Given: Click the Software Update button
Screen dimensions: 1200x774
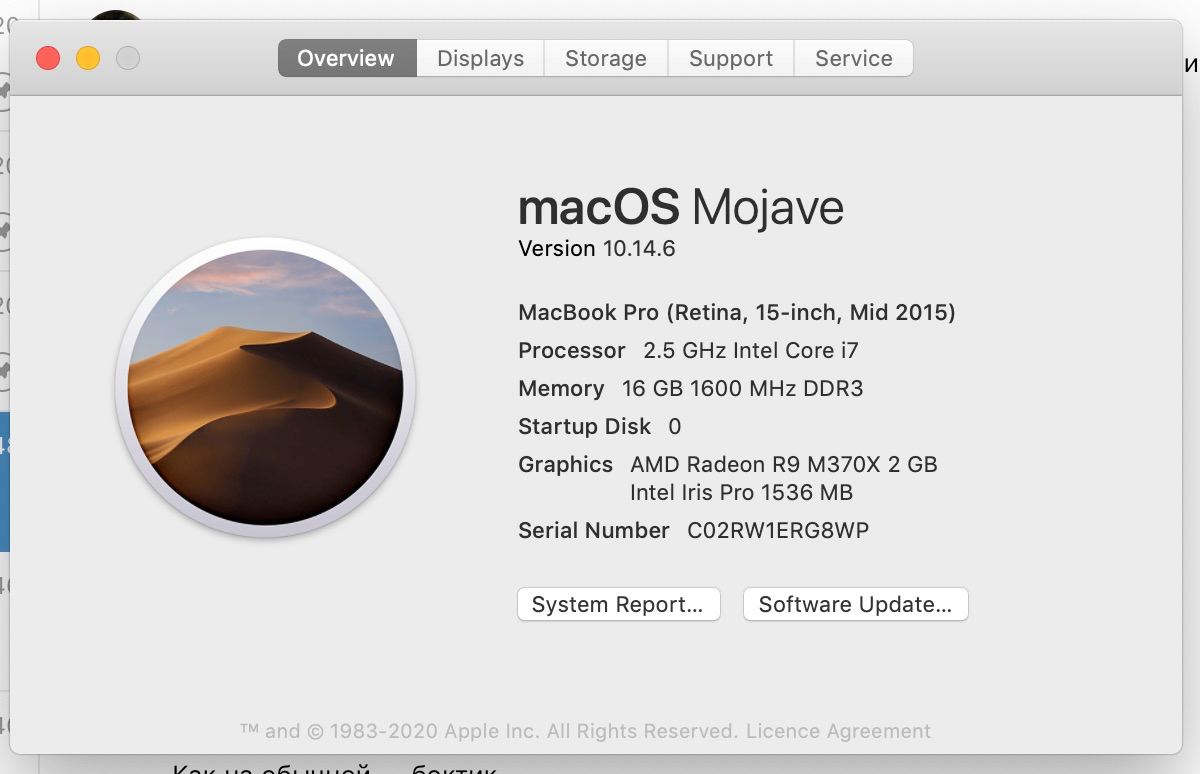Looking at the screenshot, I should click(855, 604).
